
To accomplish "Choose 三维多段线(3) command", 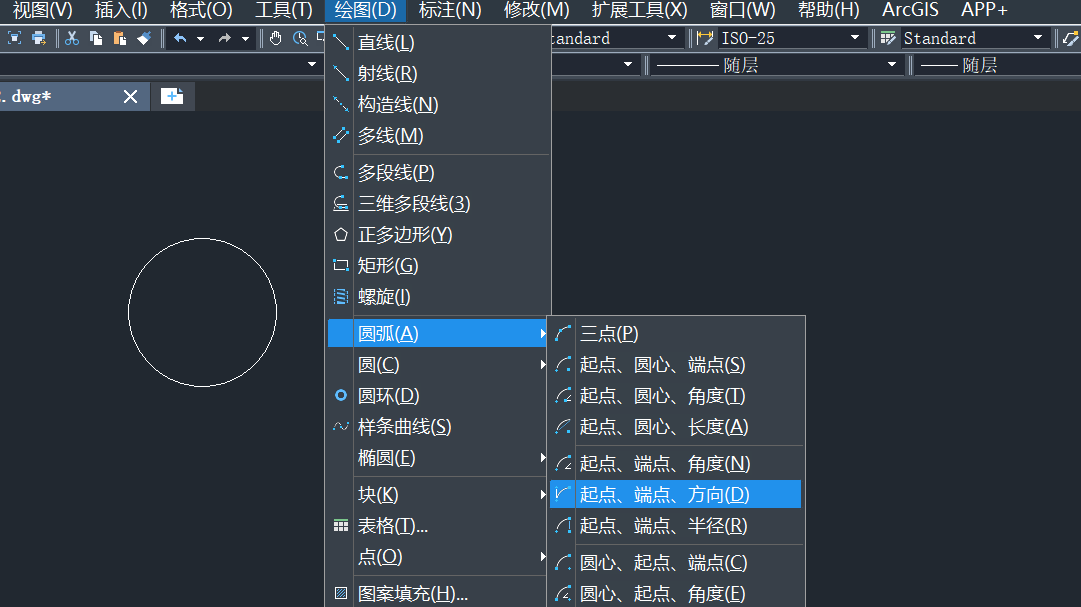I will pos(438,203).
